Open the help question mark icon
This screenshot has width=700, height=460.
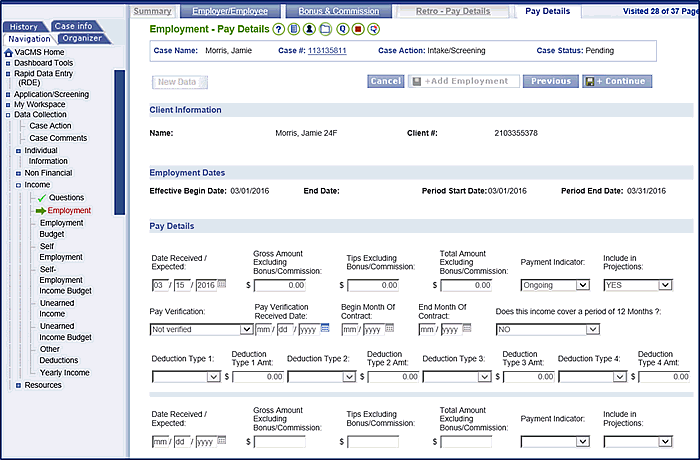(x=279, y=29)
